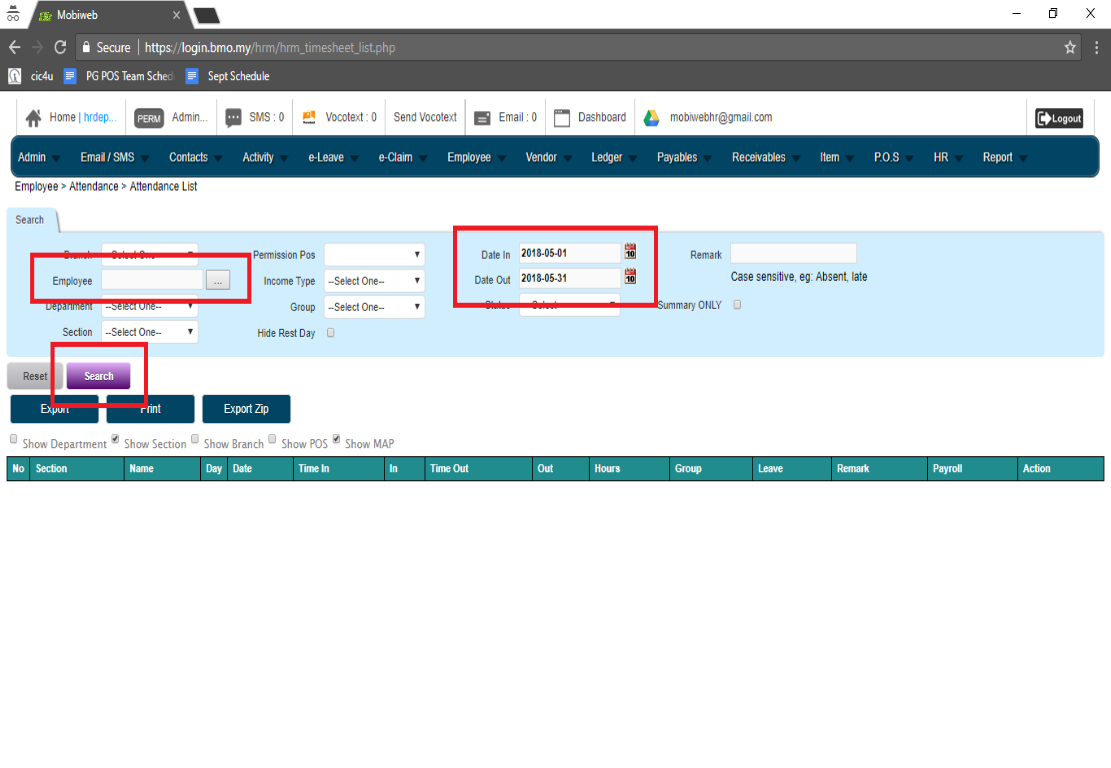Open the SMS speech bubble icon
This screenshot has width=1111, height=768.
(233, 118)
